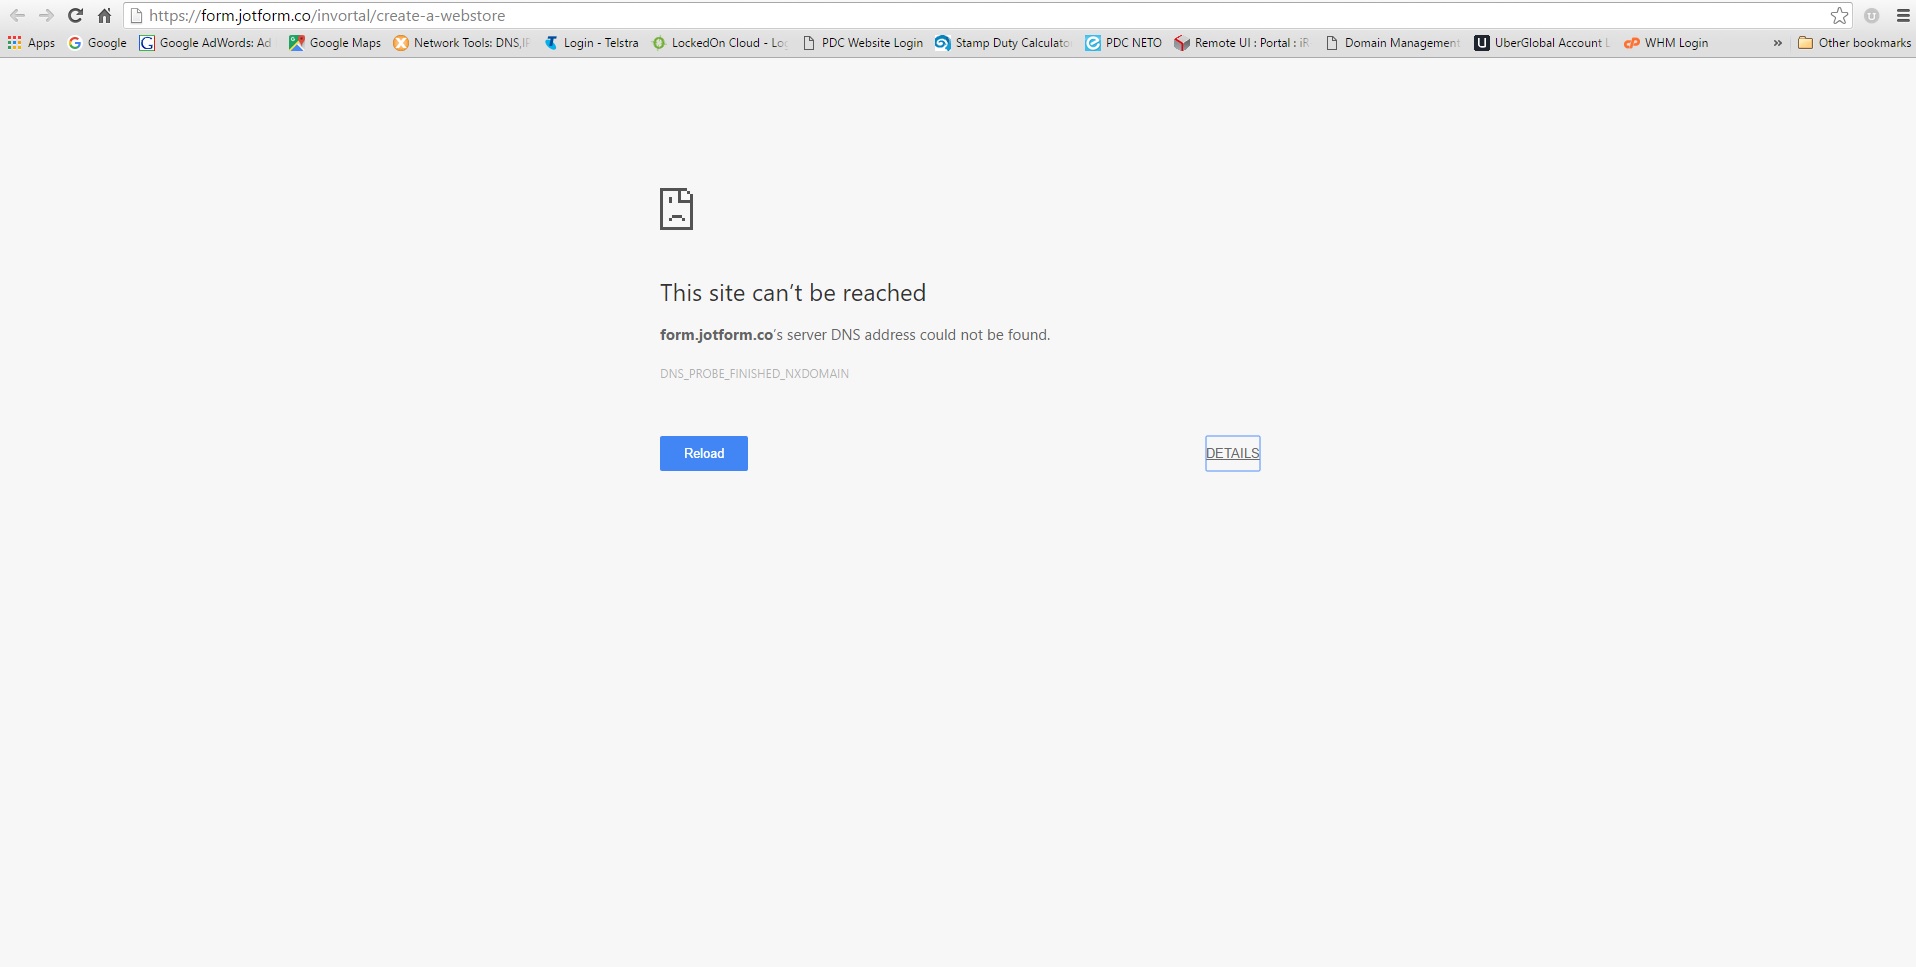
Task: Click the extension icon beside the star
Action: (x=1871, y=15)
